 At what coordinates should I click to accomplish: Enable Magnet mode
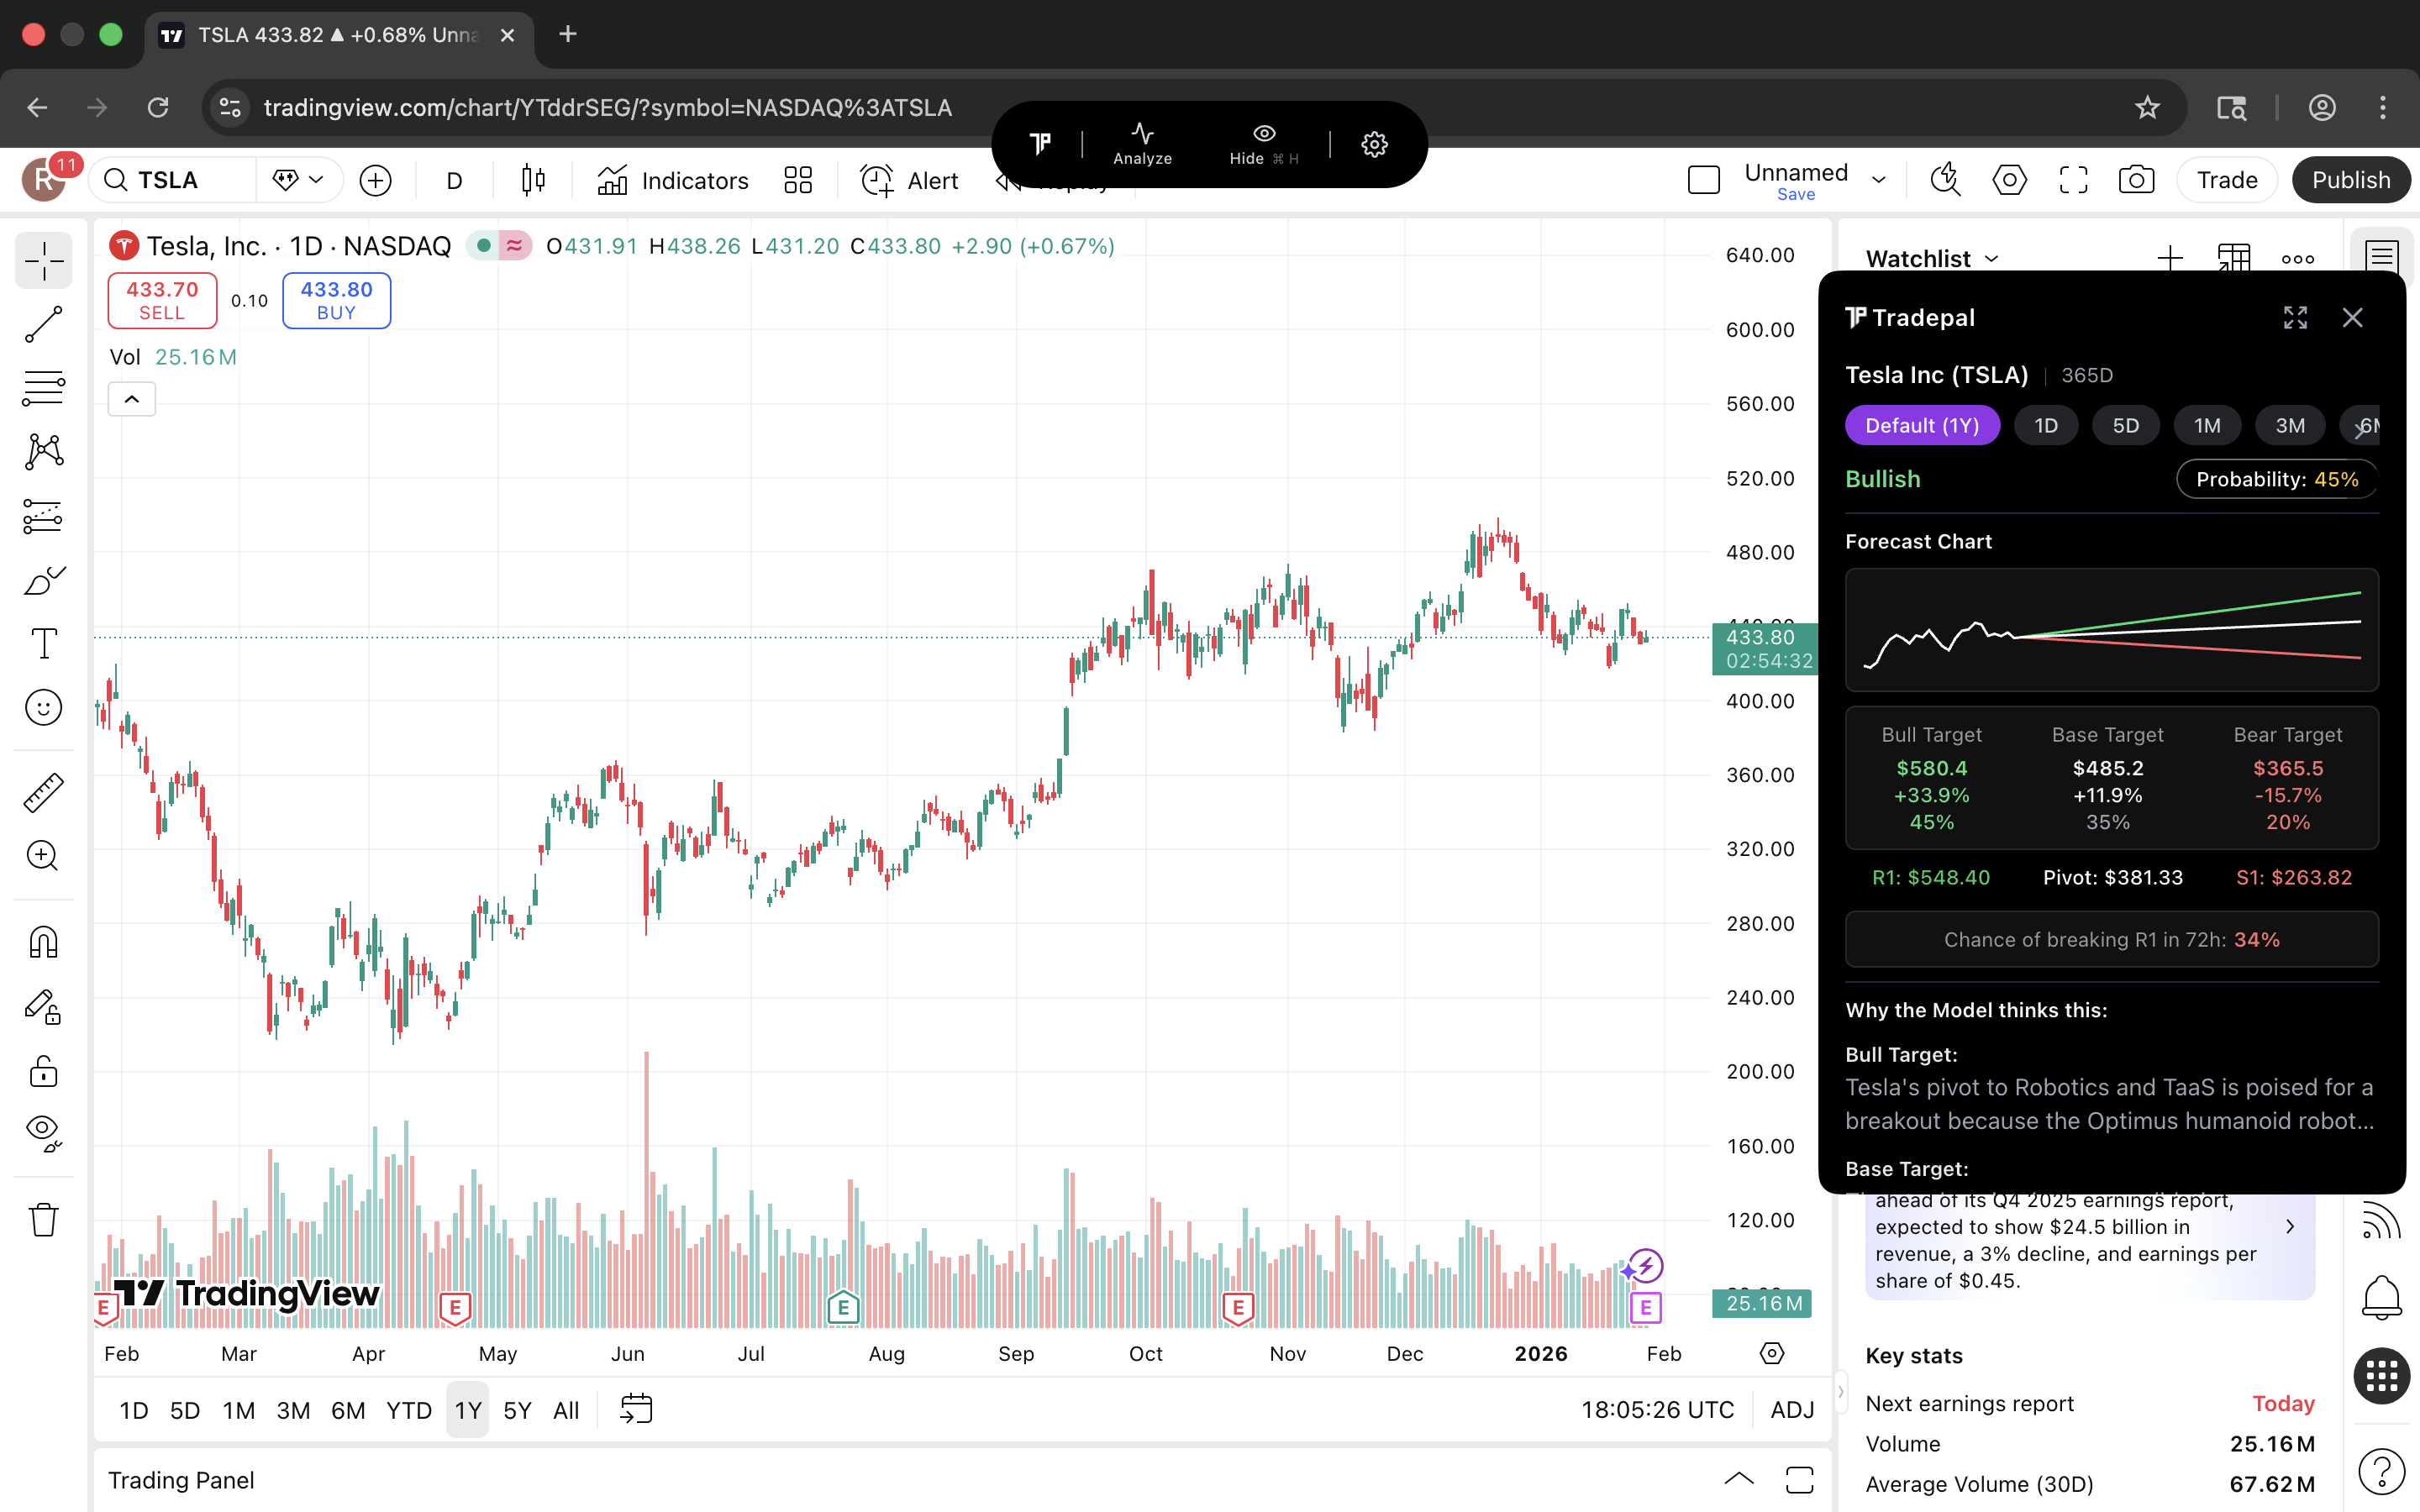(43, 941)
